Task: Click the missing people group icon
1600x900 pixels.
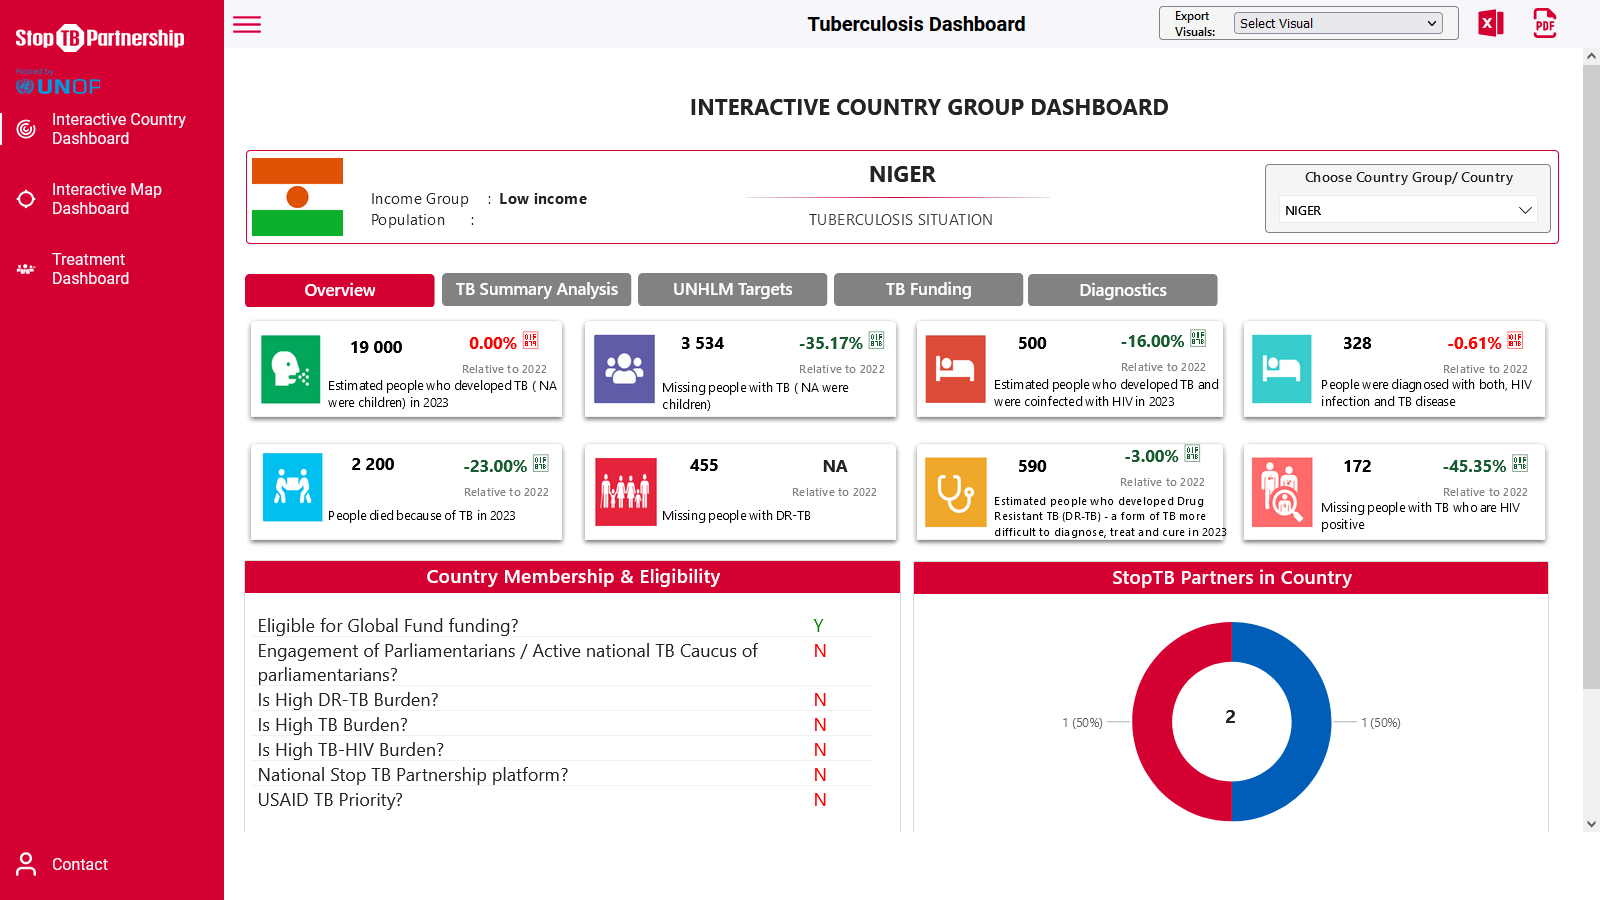Action: coord(624,369)
